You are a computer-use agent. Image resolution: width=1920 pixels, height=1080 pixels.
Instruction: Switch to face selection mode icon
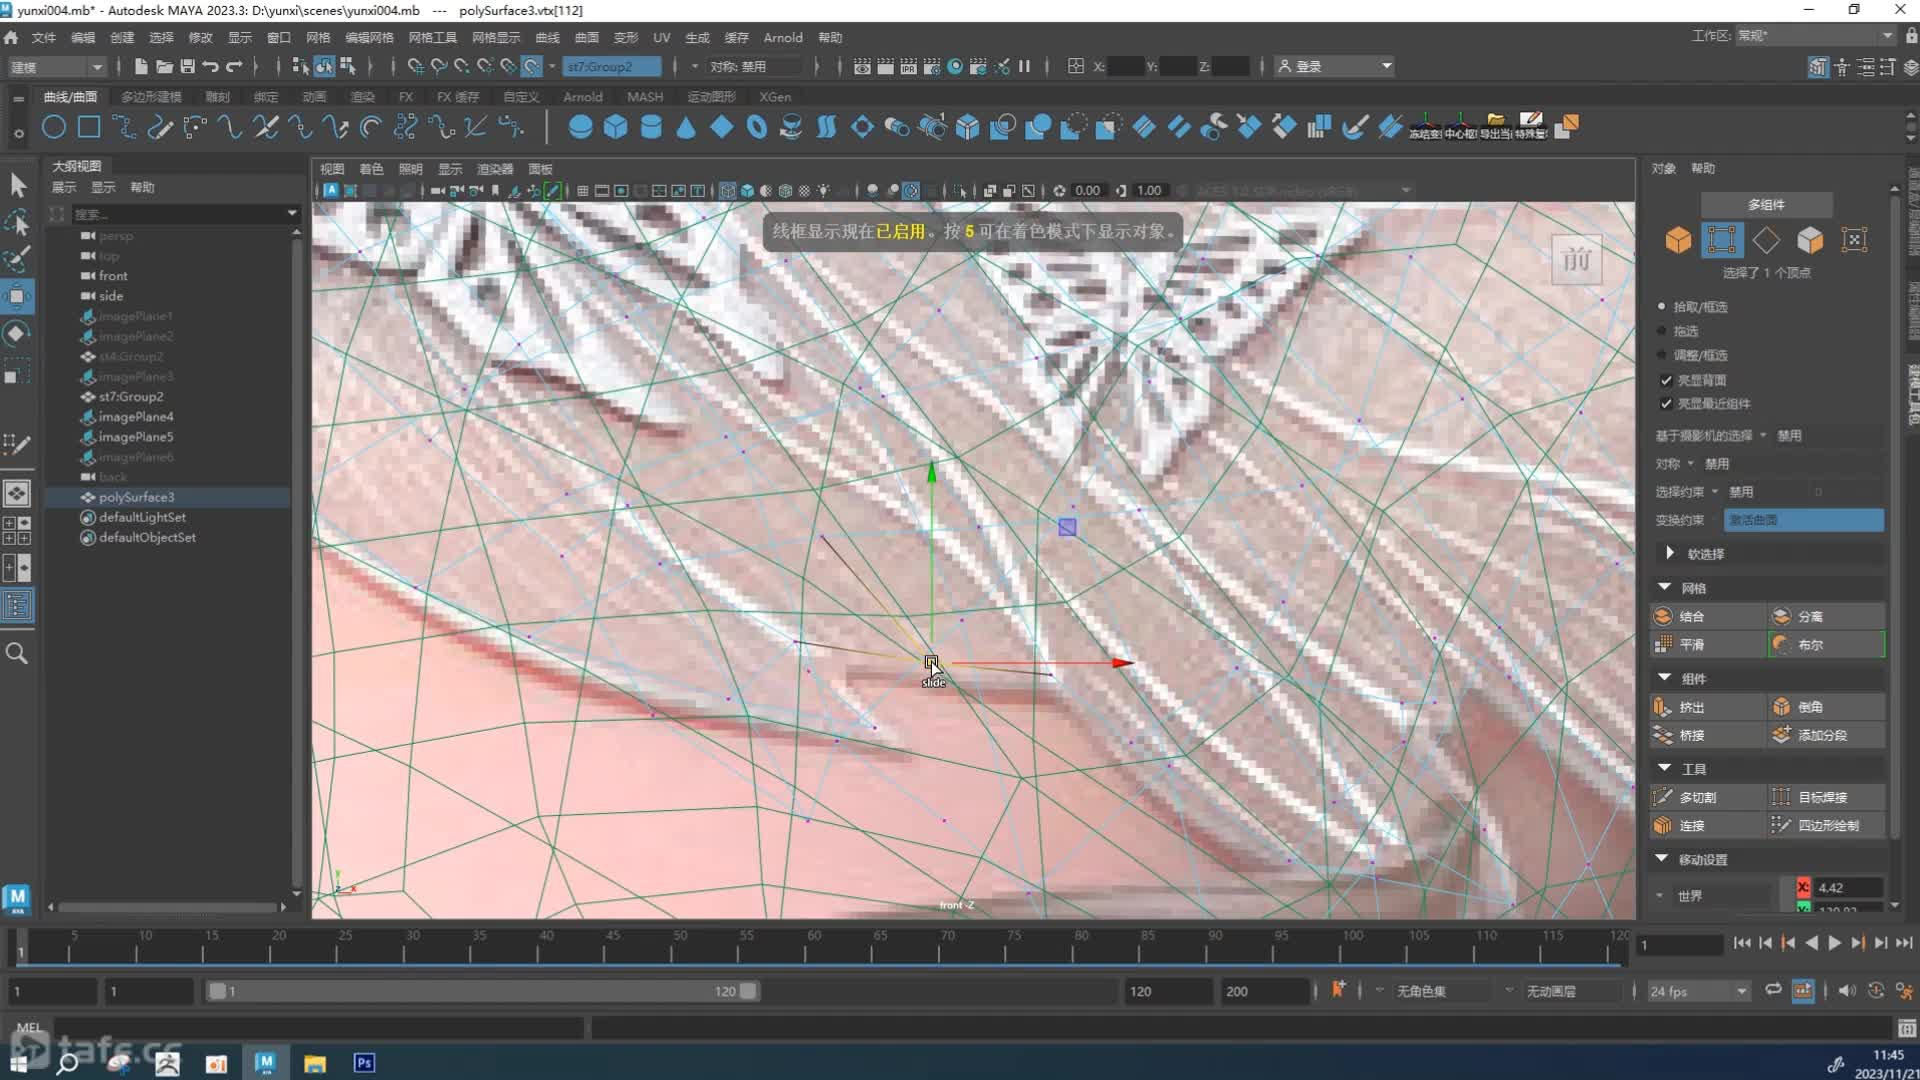tap(1810, 240)
